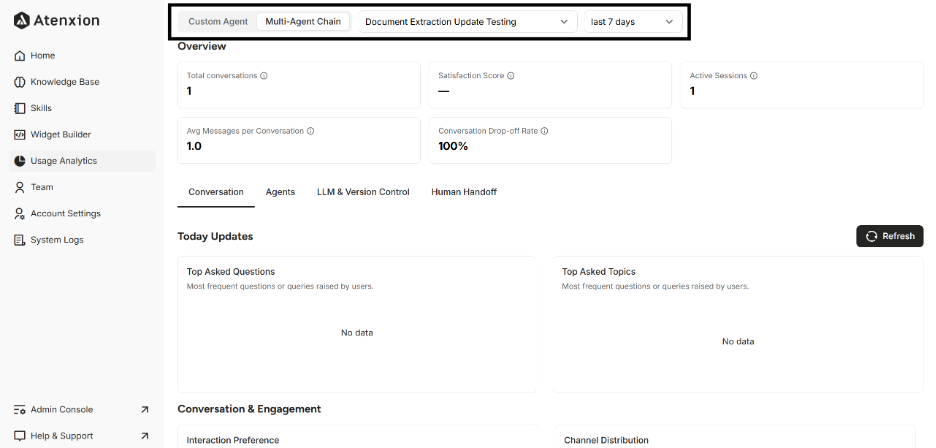936x448 pixels.
Task: Click the 1.0 average messages value
Action: coord(194,146)
